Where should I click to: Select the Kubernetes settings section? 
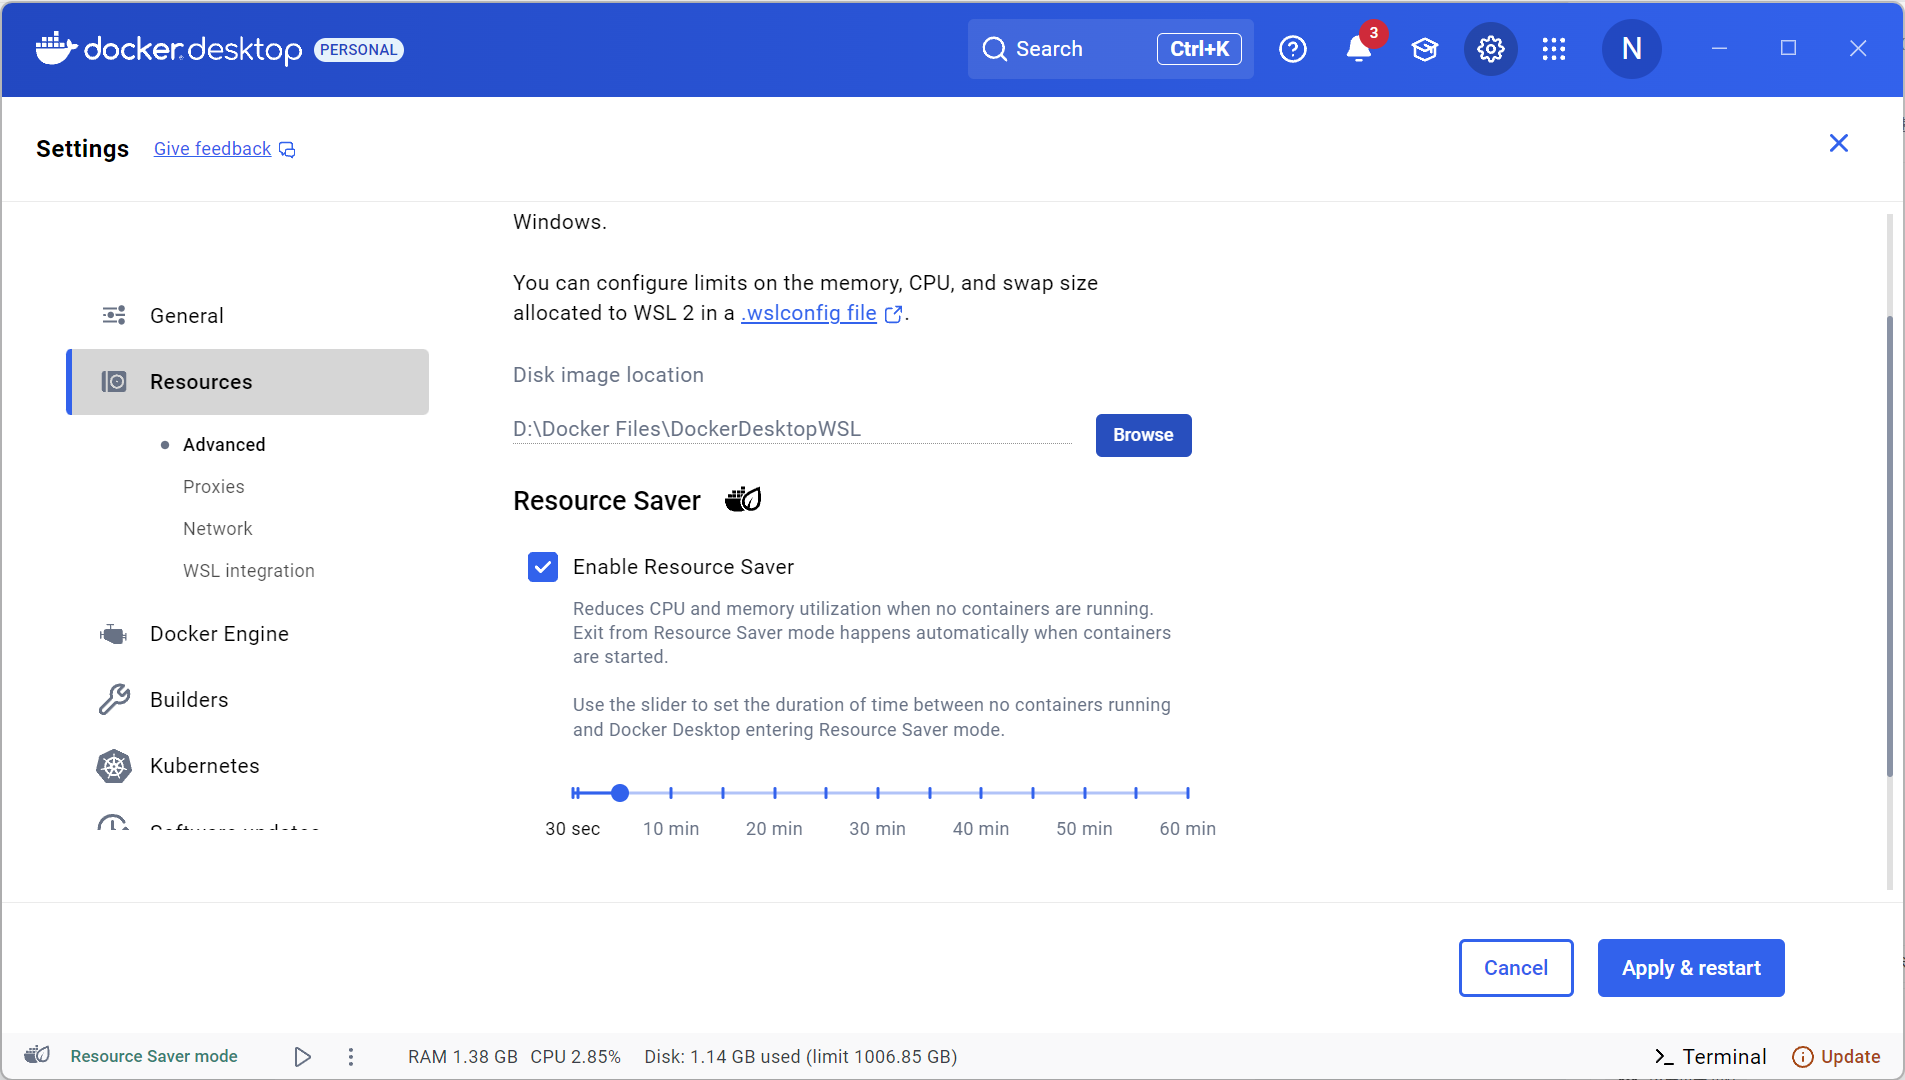click(203, 766)
